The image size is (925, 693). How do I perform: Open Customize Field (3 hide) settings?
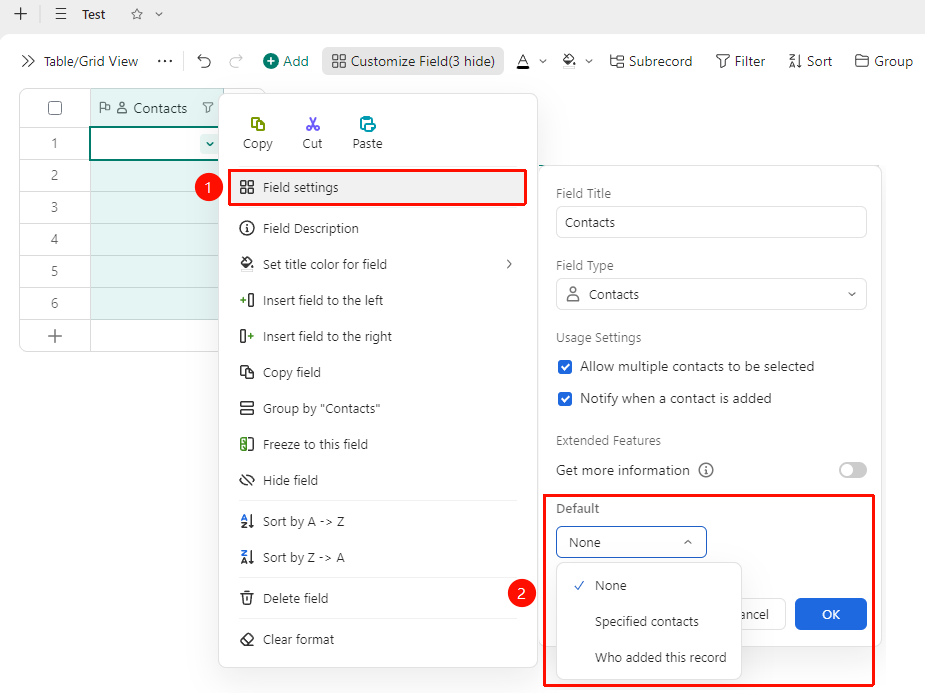(413, 61)
